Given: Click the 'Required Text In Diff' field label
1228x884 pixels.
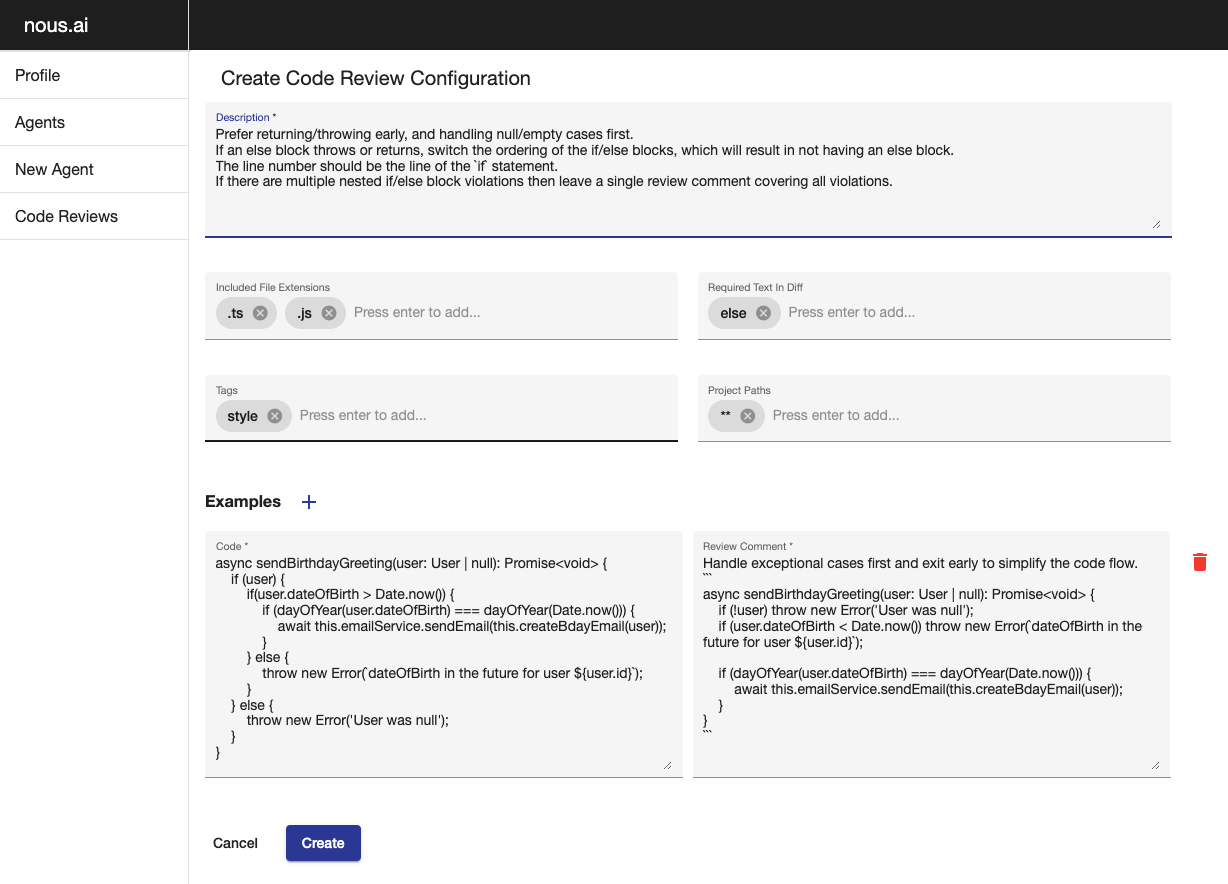Looking at the screenshot, I should (756, 288).
